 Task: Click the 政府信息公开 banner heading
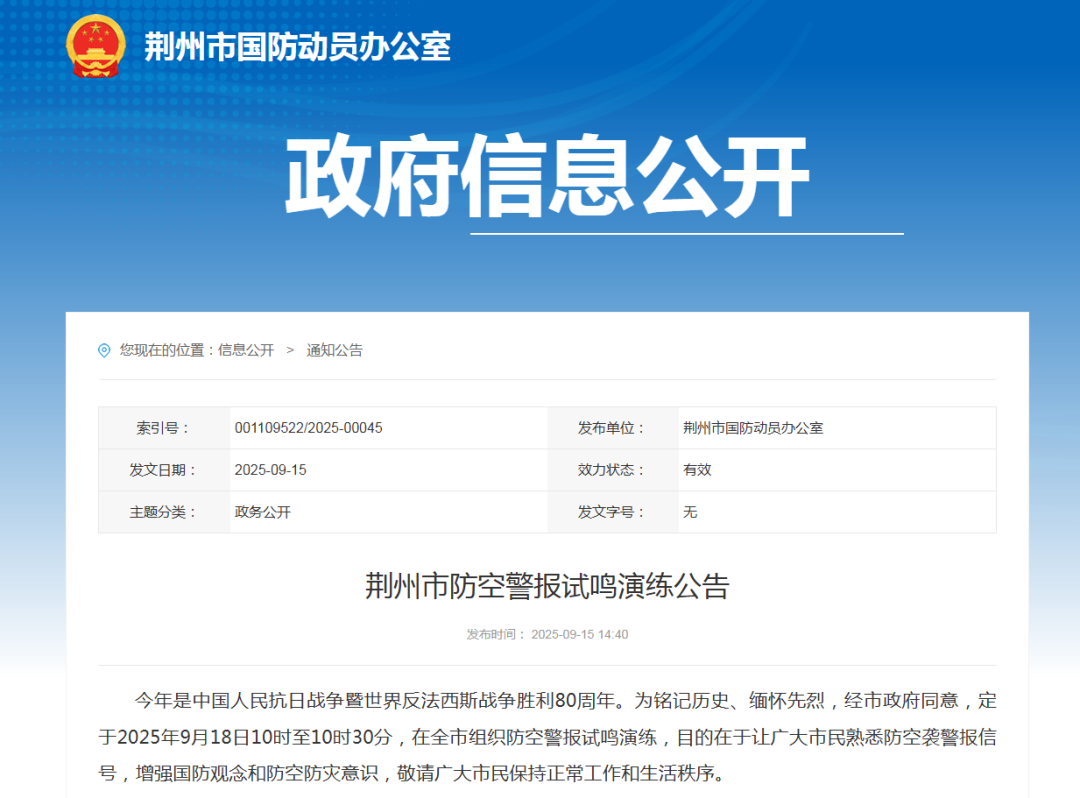tap(546, 178)
